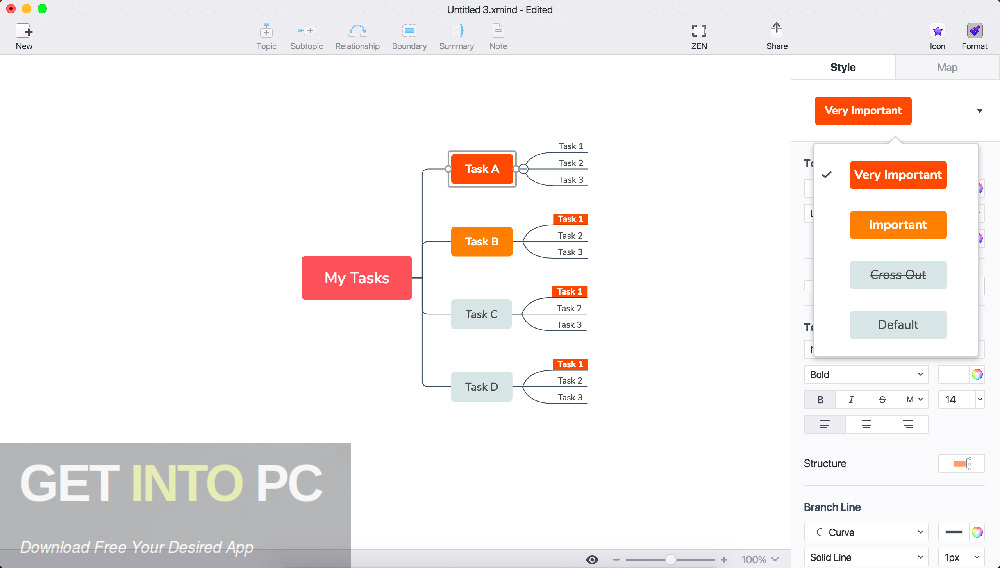Create a new mind map with New

[23, 36]
